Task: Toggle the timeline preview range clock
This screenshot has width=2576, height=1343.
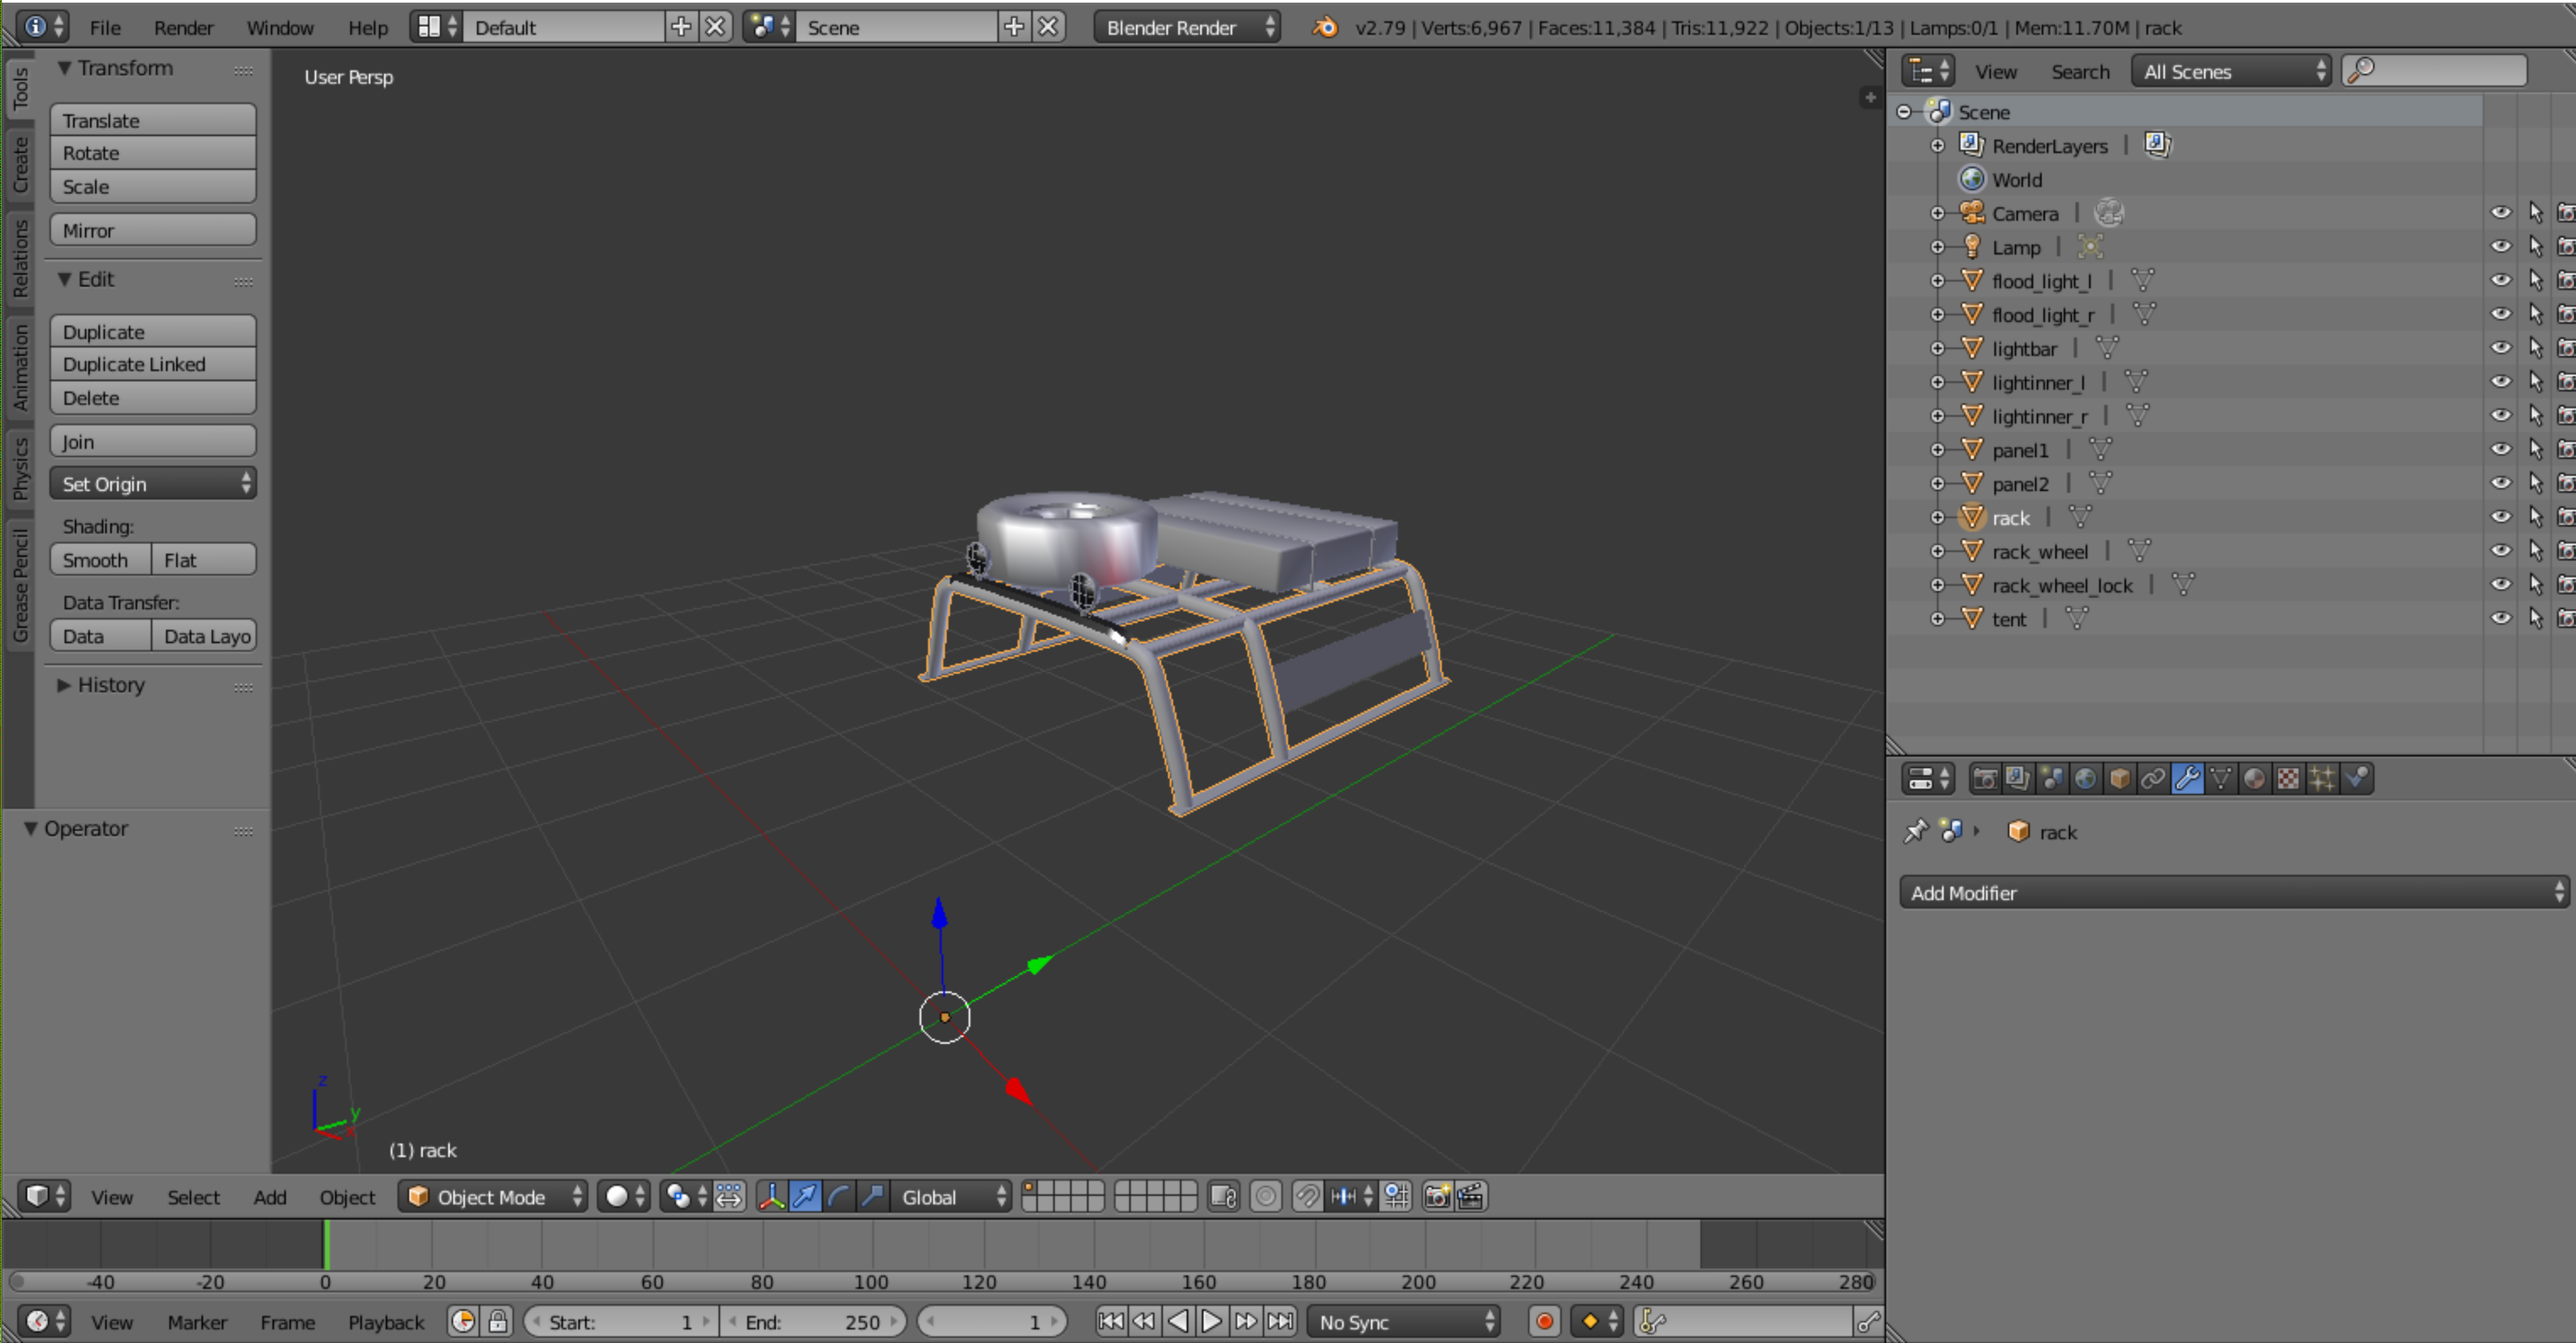Action: pyautogui.click(x=463, y=1322)
